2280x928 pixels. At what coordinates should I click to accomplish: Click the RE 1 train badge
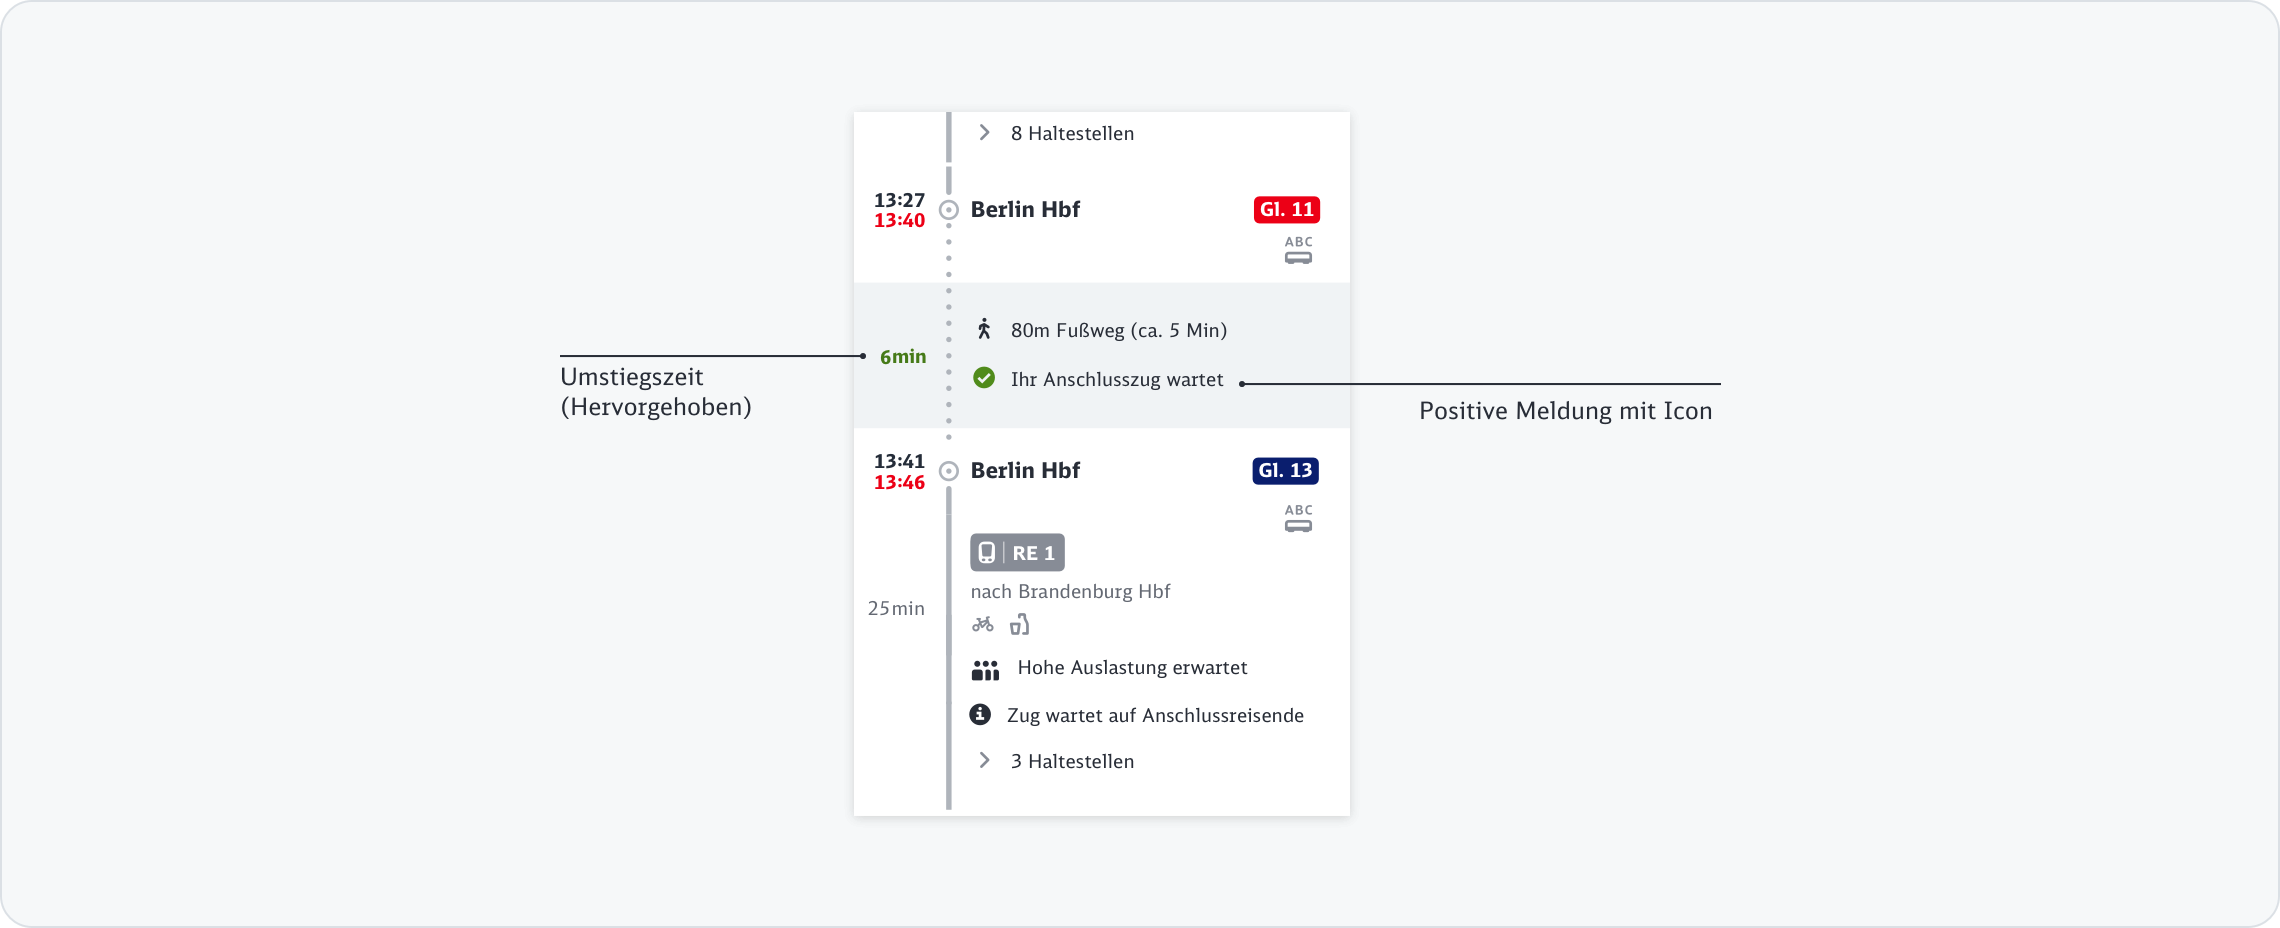point(1017,553)
